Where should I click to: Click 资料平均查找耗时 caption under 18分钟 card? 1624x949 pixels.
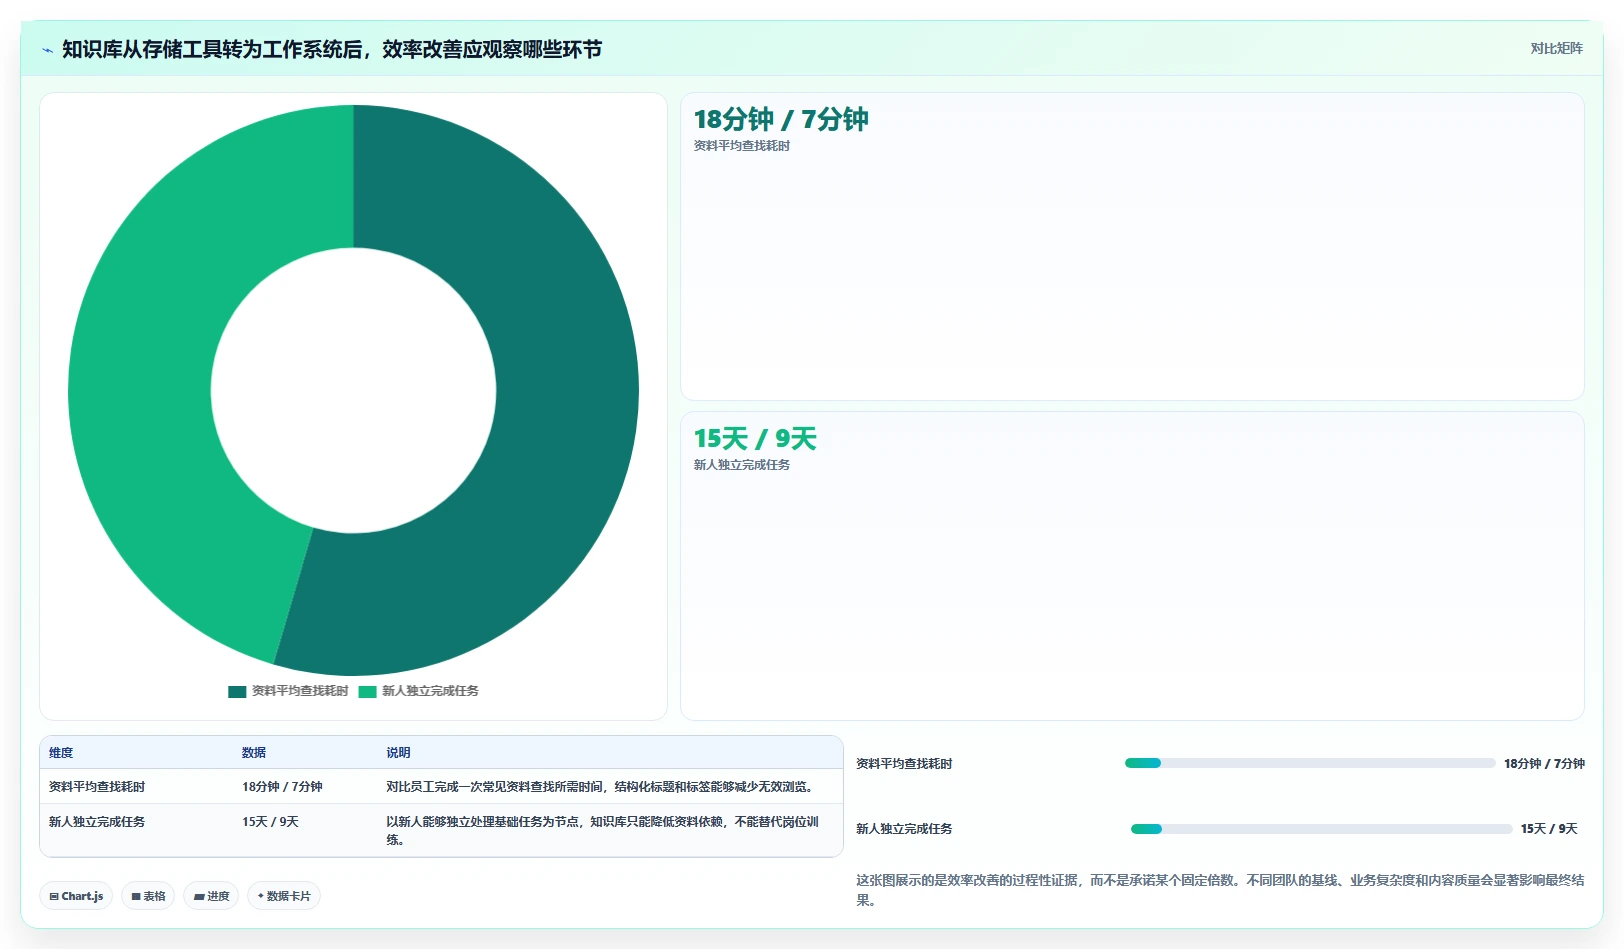tap(742, 146)
